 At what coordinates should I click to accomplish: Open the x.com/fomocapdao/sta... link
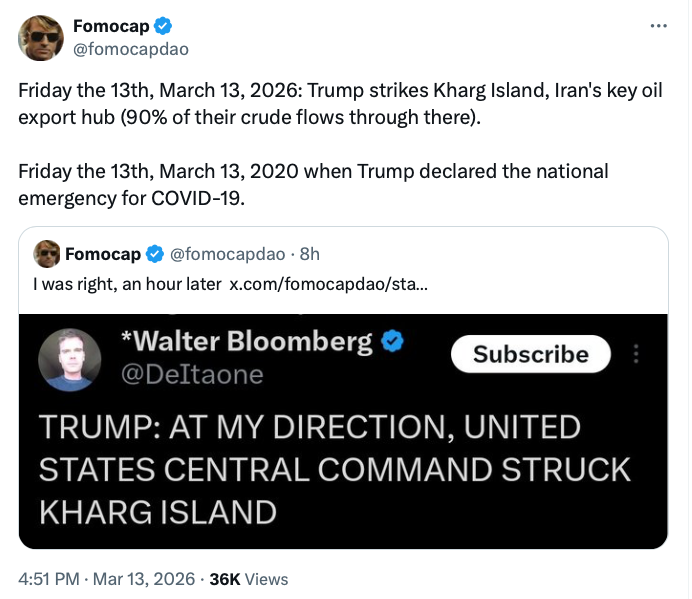point(328,284)
